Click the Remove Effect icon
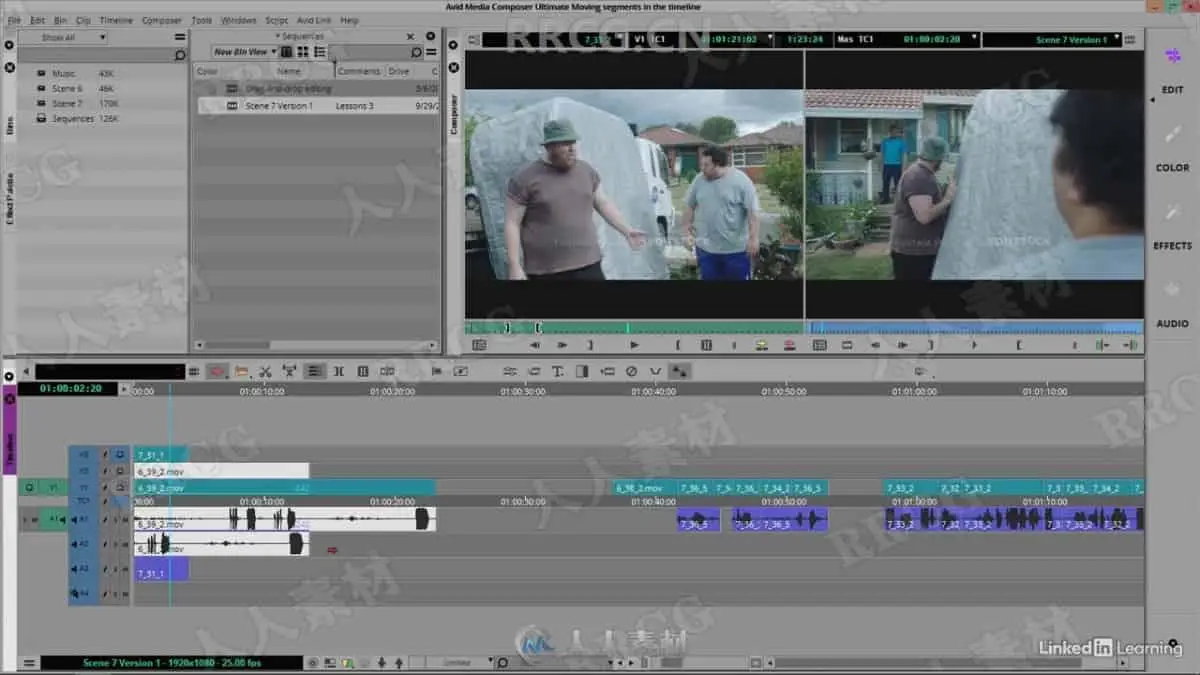This screenshot has height=675, width=1200. click(x=631, y=371)
